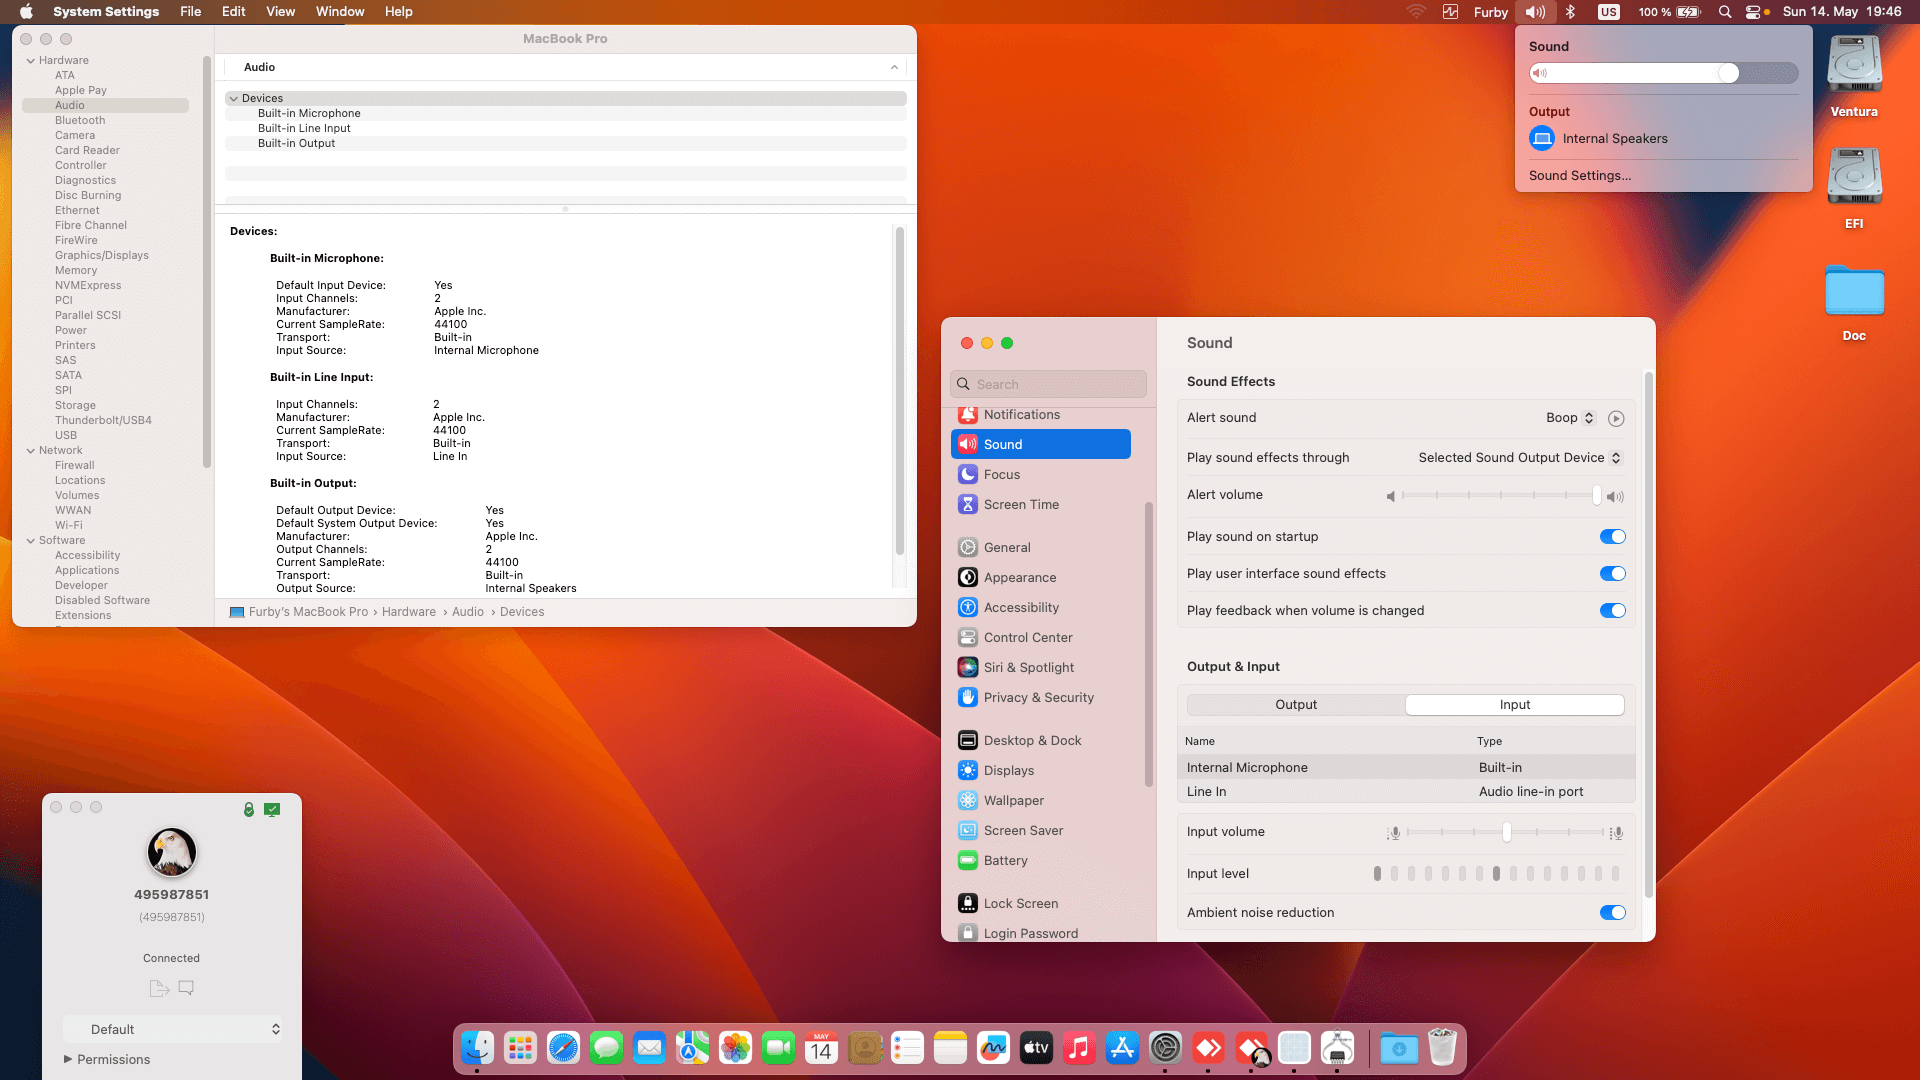Open Control Center icon in menu bar
This screenshot has height=1080, width=1920.
1753,12
